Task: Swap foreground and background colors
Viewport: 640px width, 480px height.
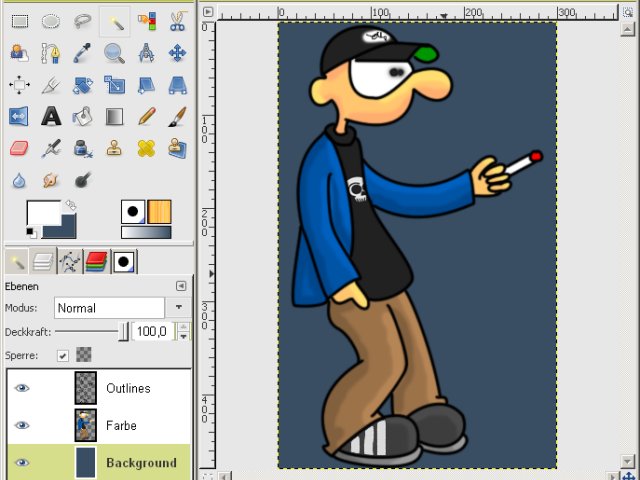Action: pyautogui.click(x=71, y=205)
